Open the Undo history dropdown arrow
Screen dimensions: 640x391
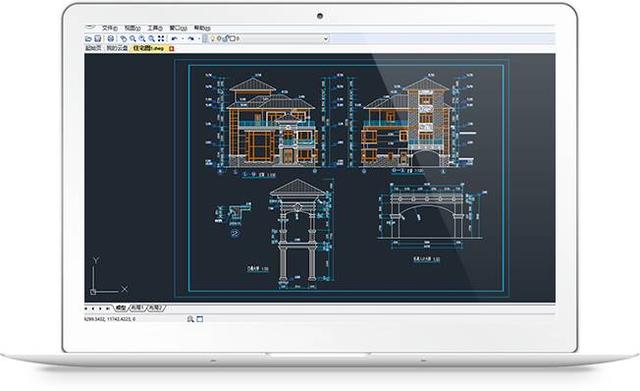[x=182, y=39]
